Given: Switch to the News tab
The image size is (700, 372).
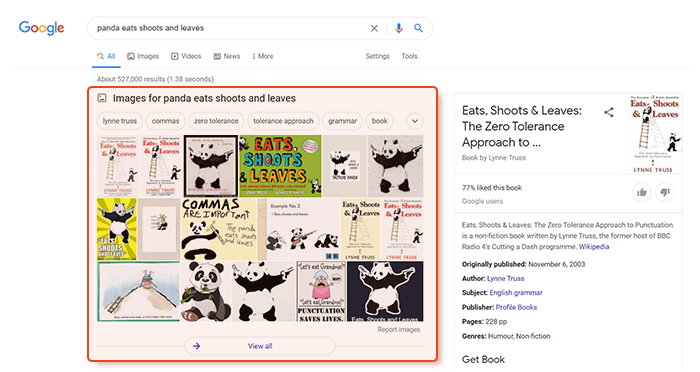Looking at the screenshot, I should click(x=226, y=56).
